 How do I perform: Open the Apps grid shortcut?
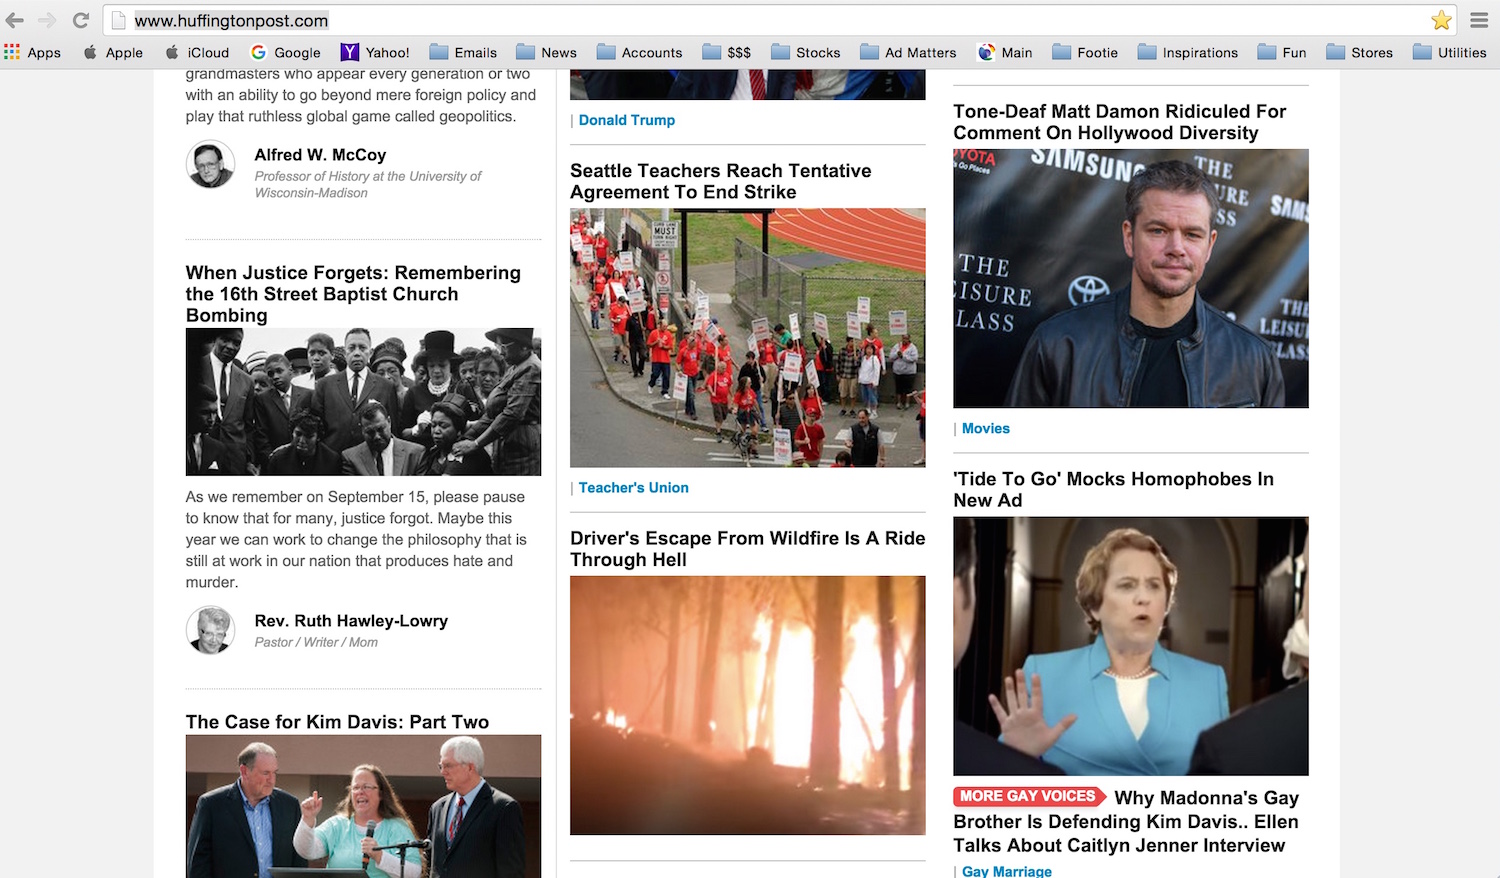coord(33,52)
